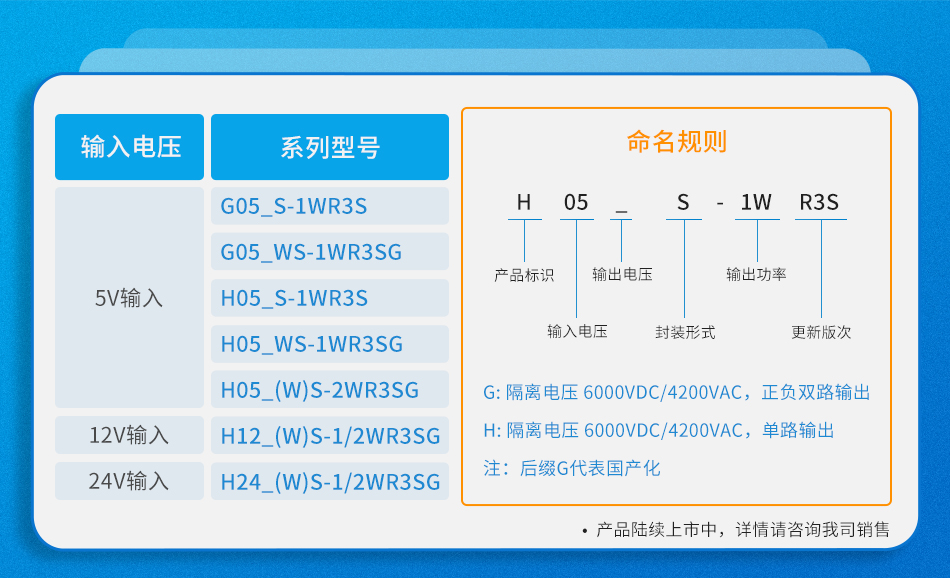Screen dimensions: 950x578
Task: Click the 命名规则 heading
Action: (x=676, y=141)
